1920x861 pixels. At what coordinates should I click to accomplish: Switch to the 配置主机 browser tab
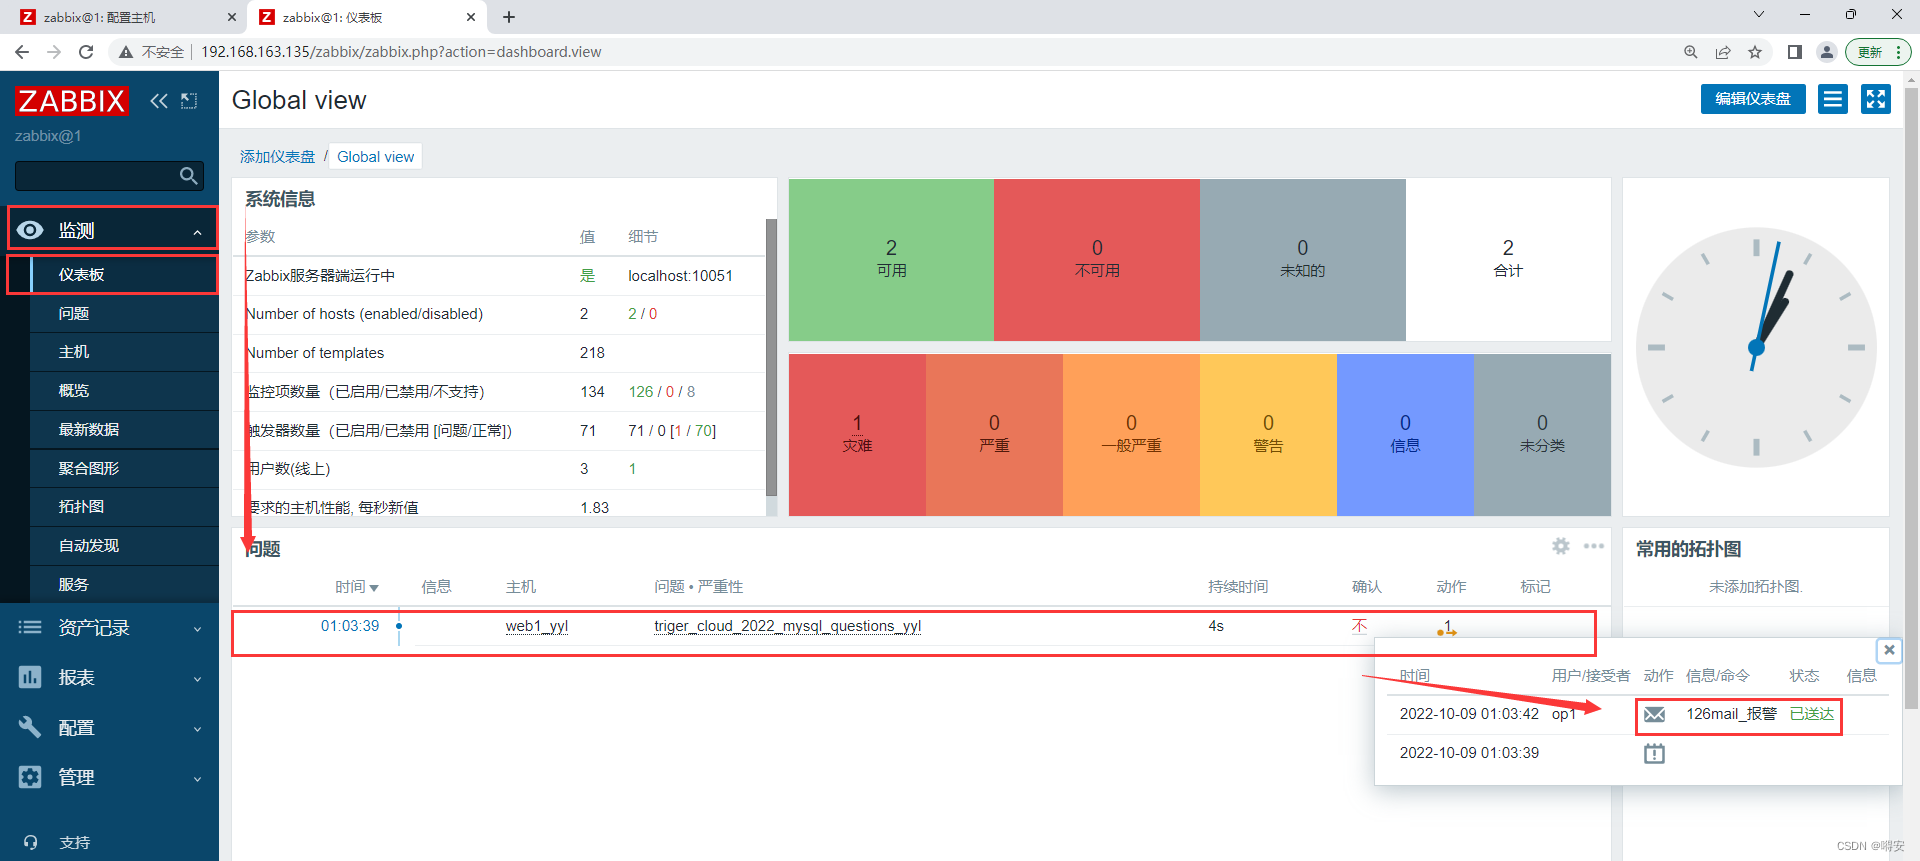128,17
